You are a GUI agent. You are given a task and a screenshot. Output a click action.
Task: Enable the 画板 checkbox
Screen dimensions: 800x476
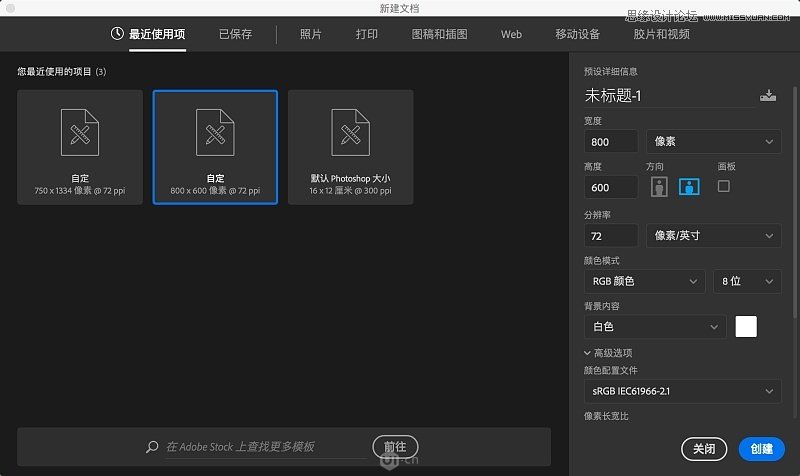click(724, 186)
